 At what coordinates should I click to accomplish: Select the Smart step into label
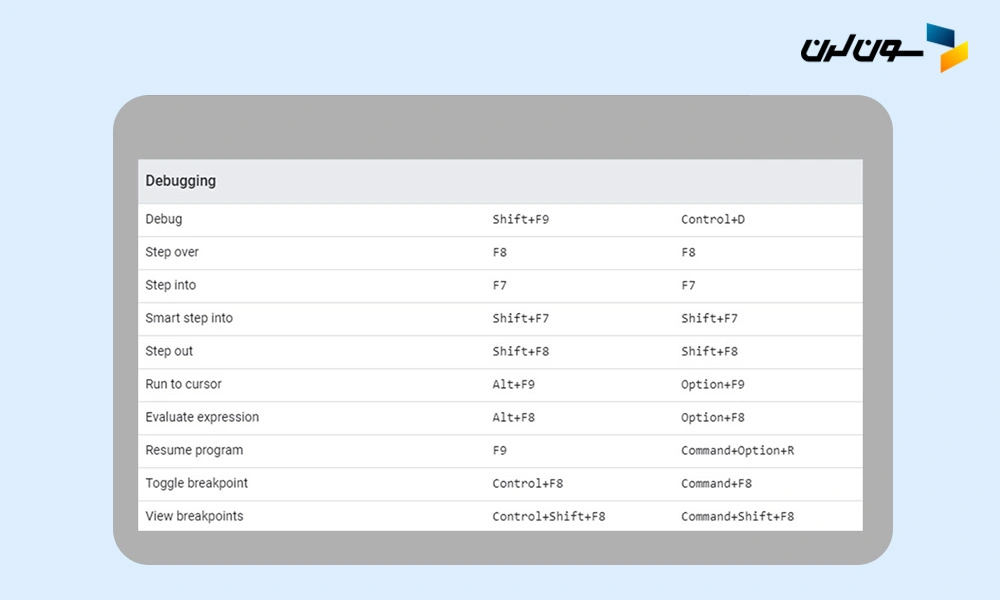(189, 318)
